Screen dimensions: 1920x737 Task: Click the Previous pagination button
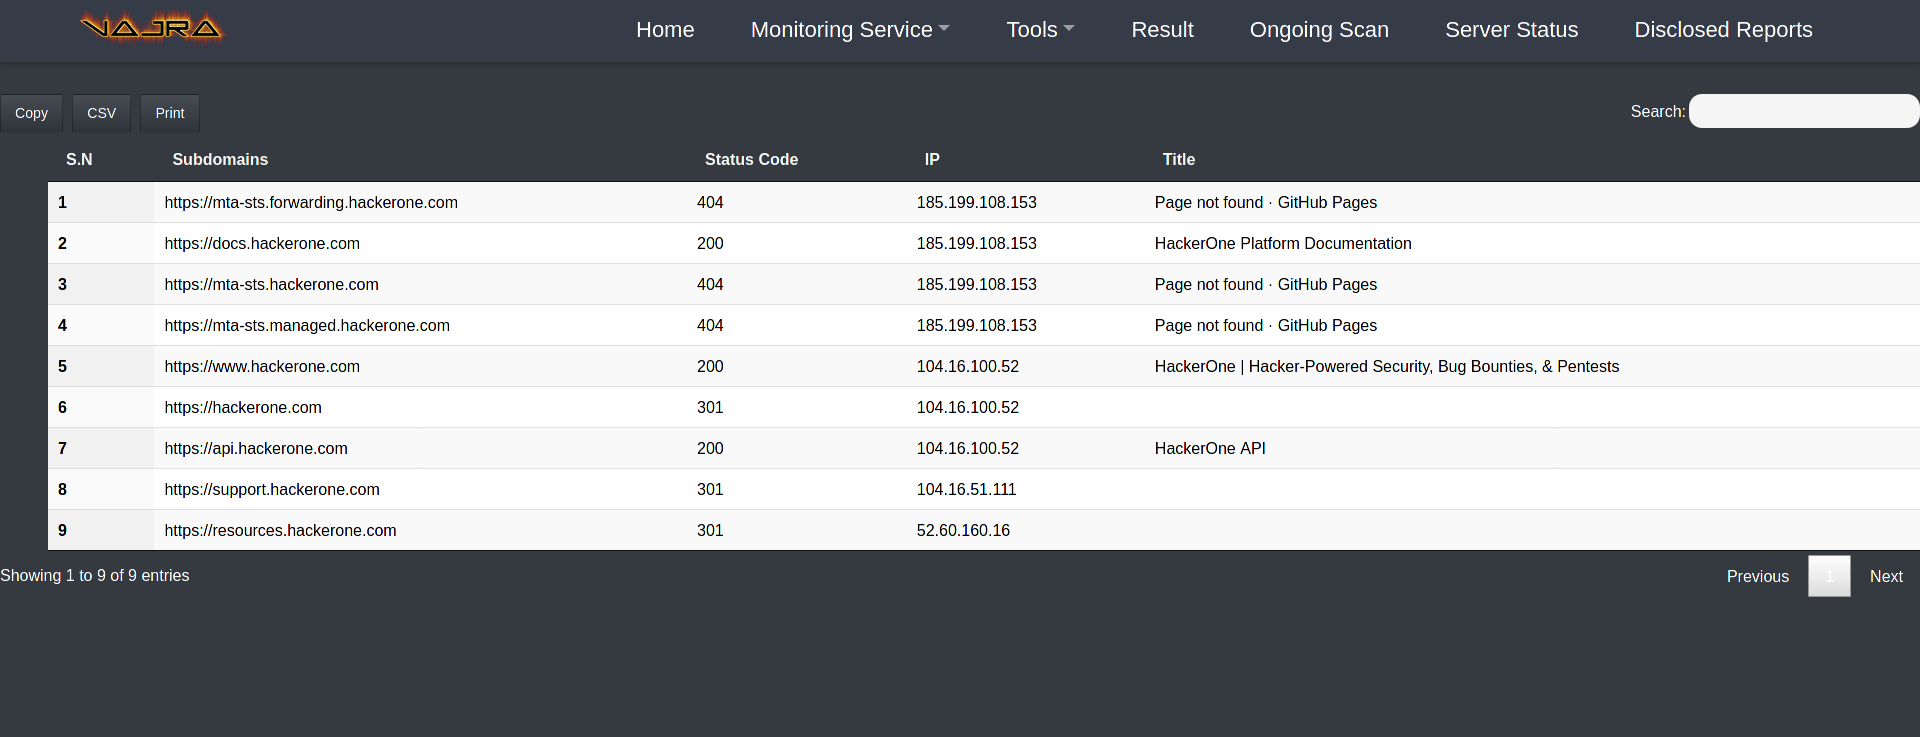click(x=1757, y=576)
